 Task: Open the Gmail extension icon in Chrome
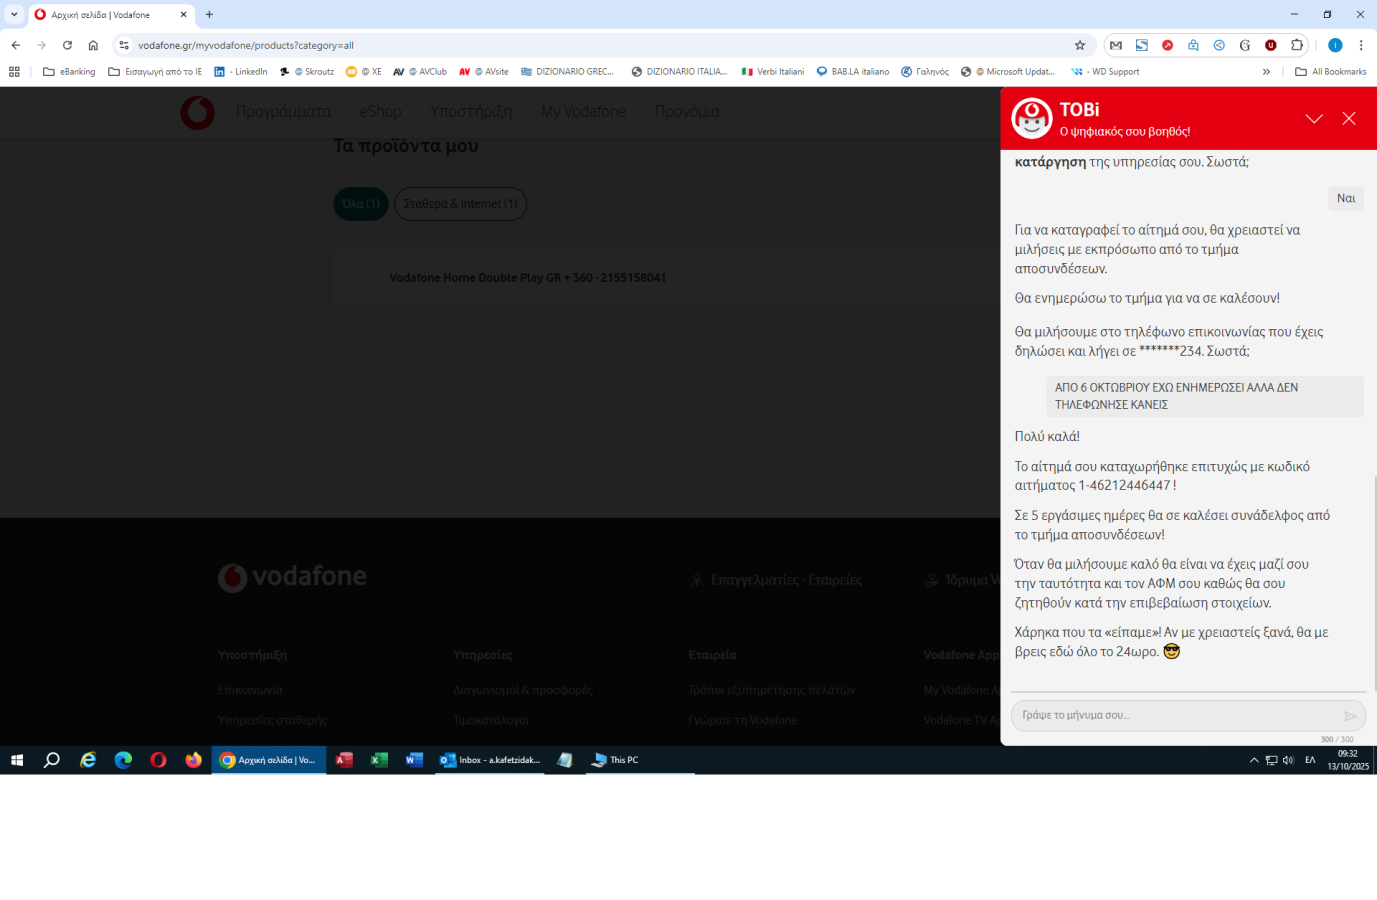pos(1115,45)
